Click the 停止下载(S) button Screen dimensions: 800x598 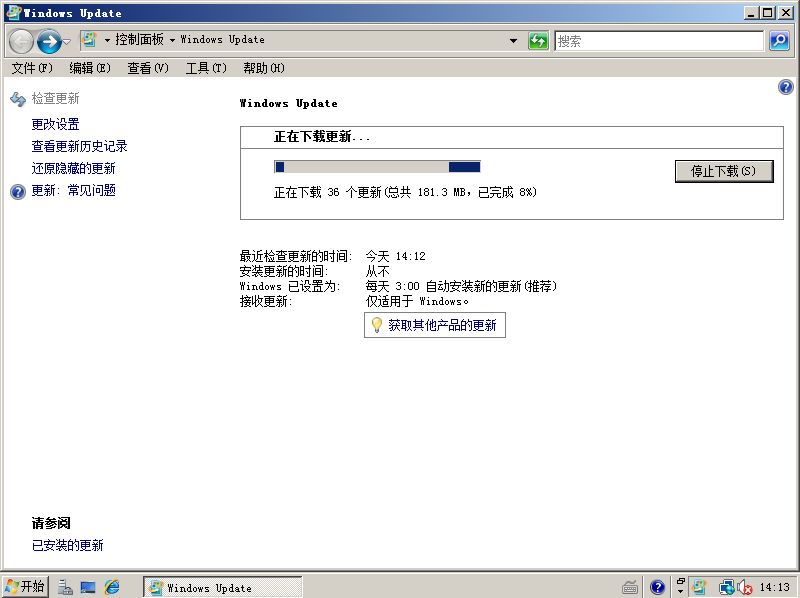(724, 171)
